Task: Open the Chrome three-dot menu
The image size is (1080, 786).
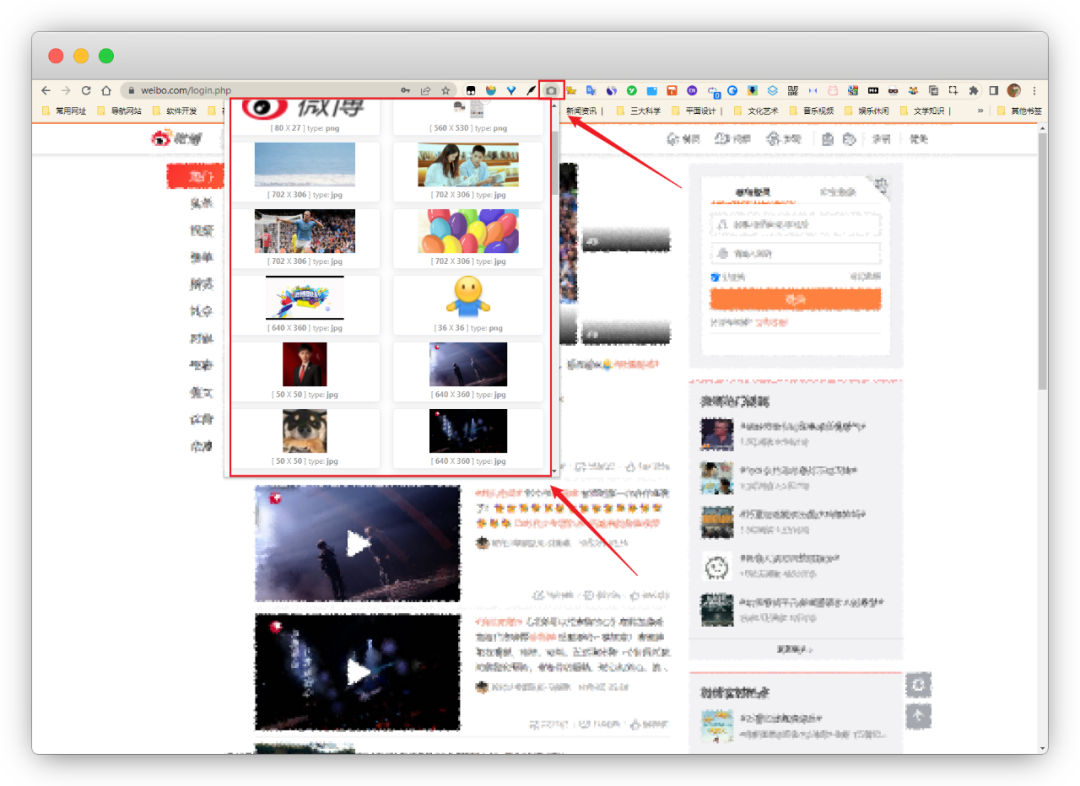Action: point(1034,90)
